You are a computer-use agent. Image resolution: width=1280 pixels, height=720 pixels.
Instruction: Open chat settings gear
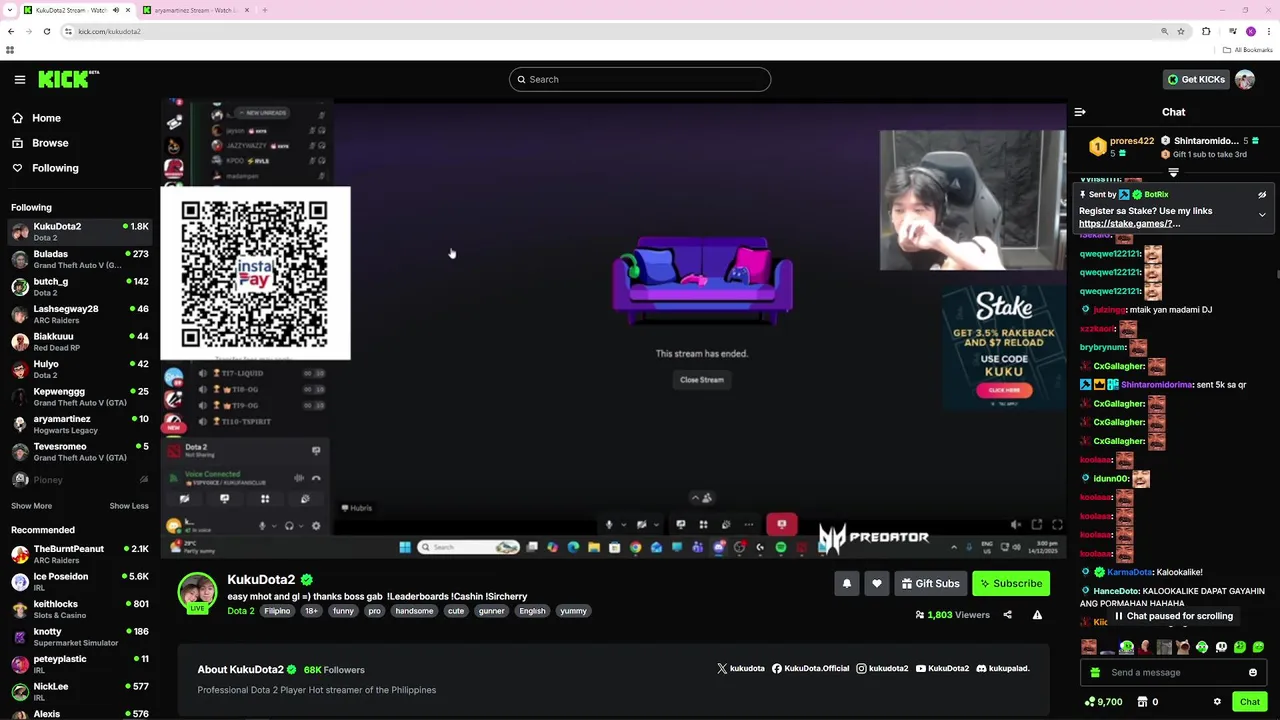(x=1217, y=702)
